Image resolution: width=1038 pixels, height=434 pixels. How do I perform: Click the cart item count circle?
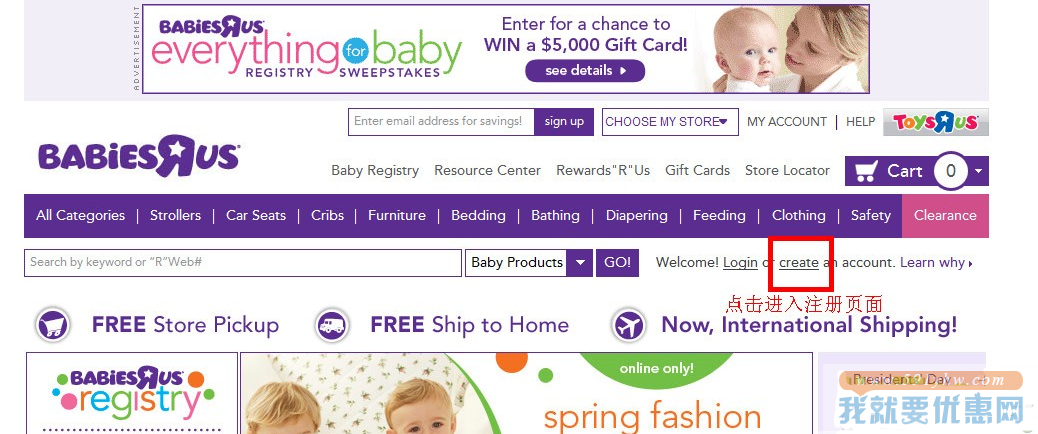click(x=951, y=171)
